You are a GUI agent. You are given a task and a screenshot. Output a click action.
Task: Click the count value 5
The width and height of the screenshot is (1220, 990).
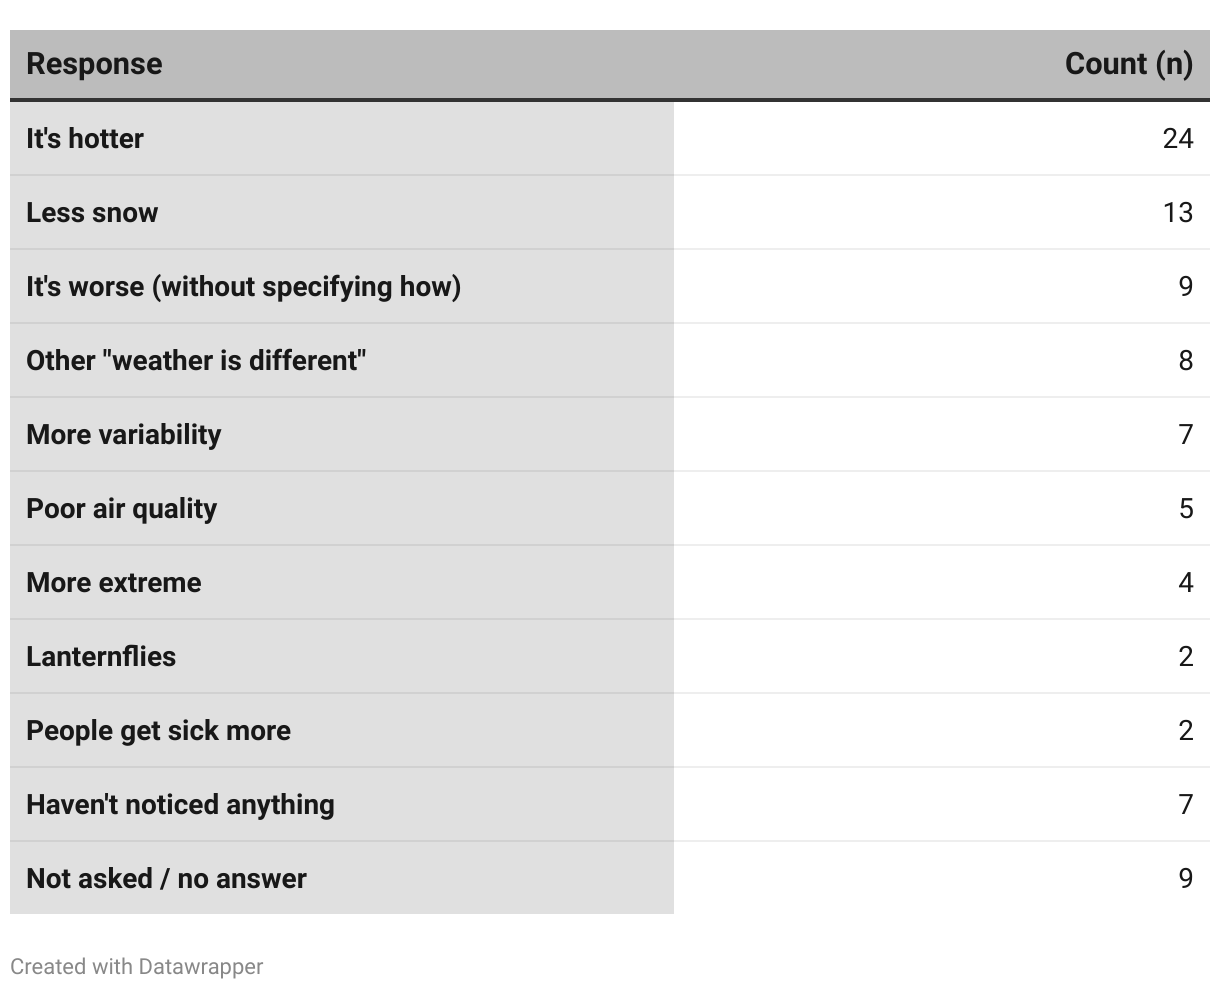pos(1185,508)
